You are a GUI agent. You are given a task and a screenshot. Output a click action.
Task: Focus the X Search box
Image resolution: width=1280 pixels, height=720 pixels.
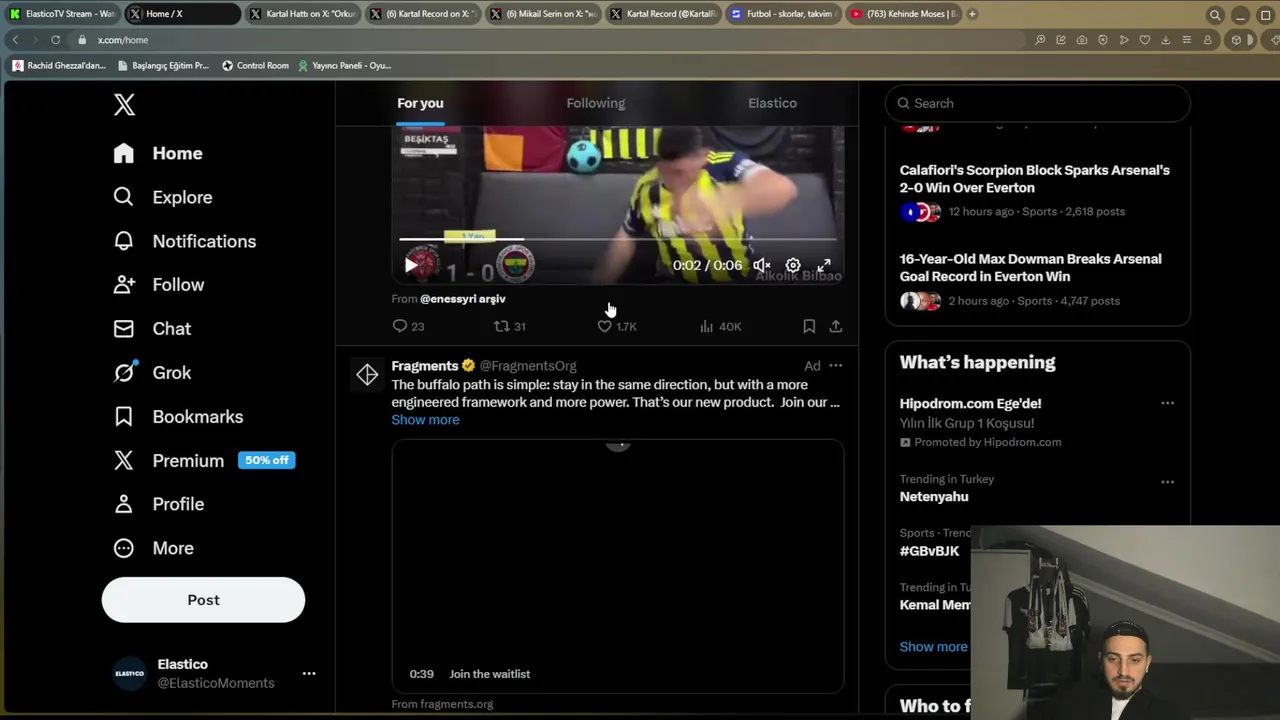click(x=1038, y=103)
